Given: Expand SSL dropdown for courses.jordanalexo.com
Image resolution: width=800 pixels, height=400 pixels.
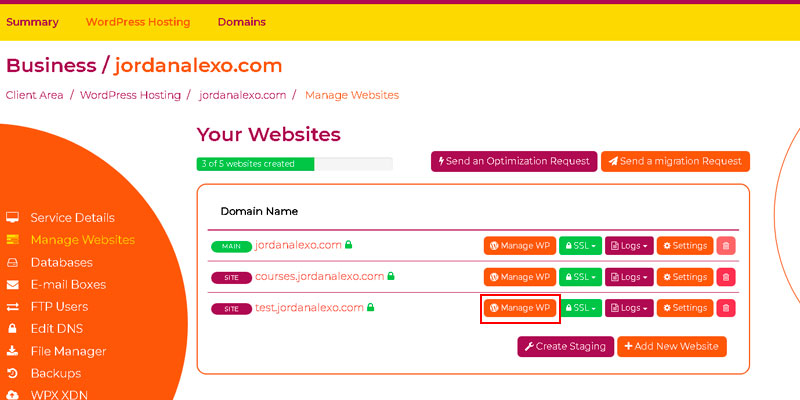Looking at the screenshot, I should 581,277.
